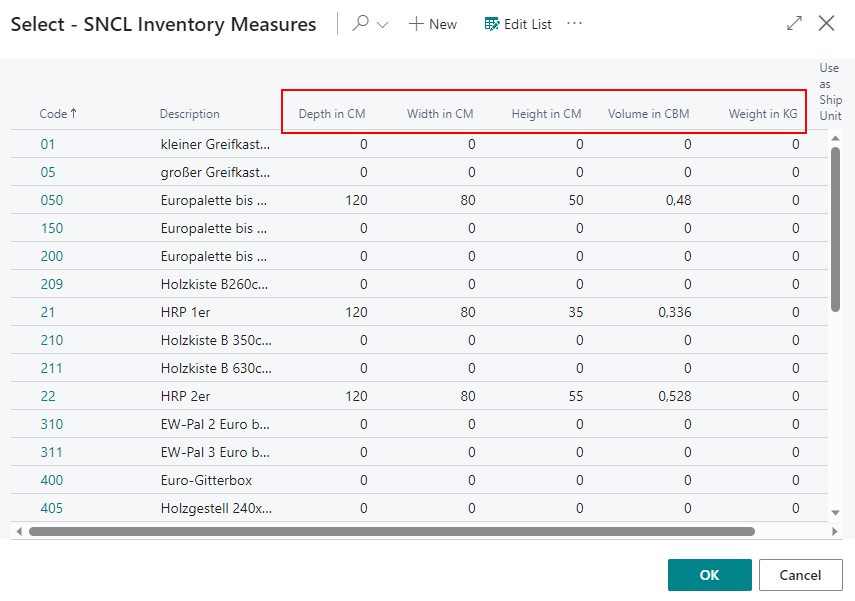Expand the search dropdown chevron
The width and height of the screenshot is (855, 601).
pos(382,25)
